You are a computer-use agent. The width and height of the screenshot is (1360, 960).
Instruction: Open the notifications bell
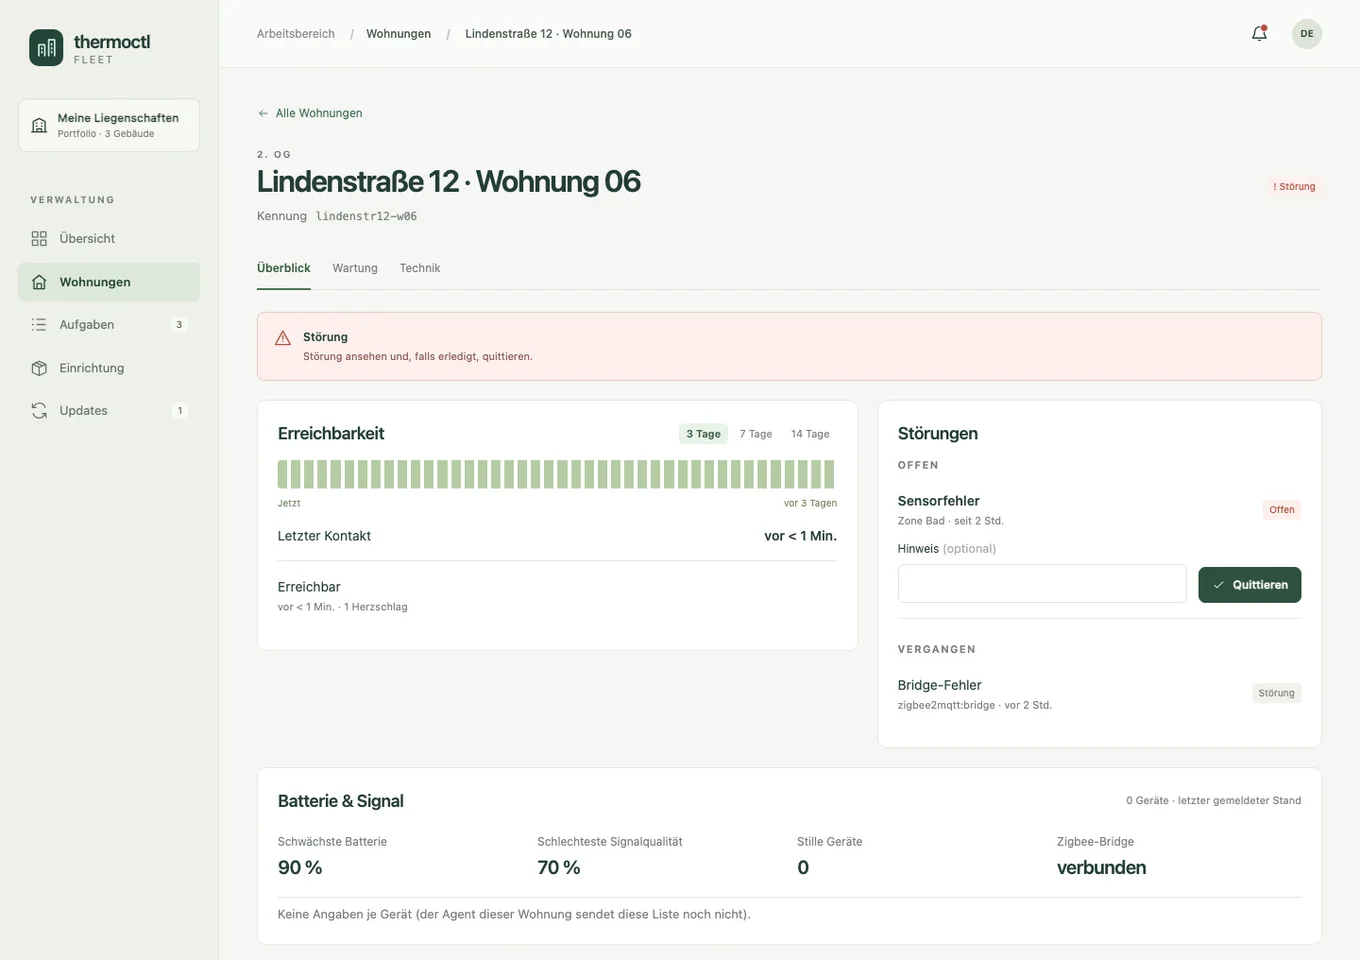(x=1259, y=34)
